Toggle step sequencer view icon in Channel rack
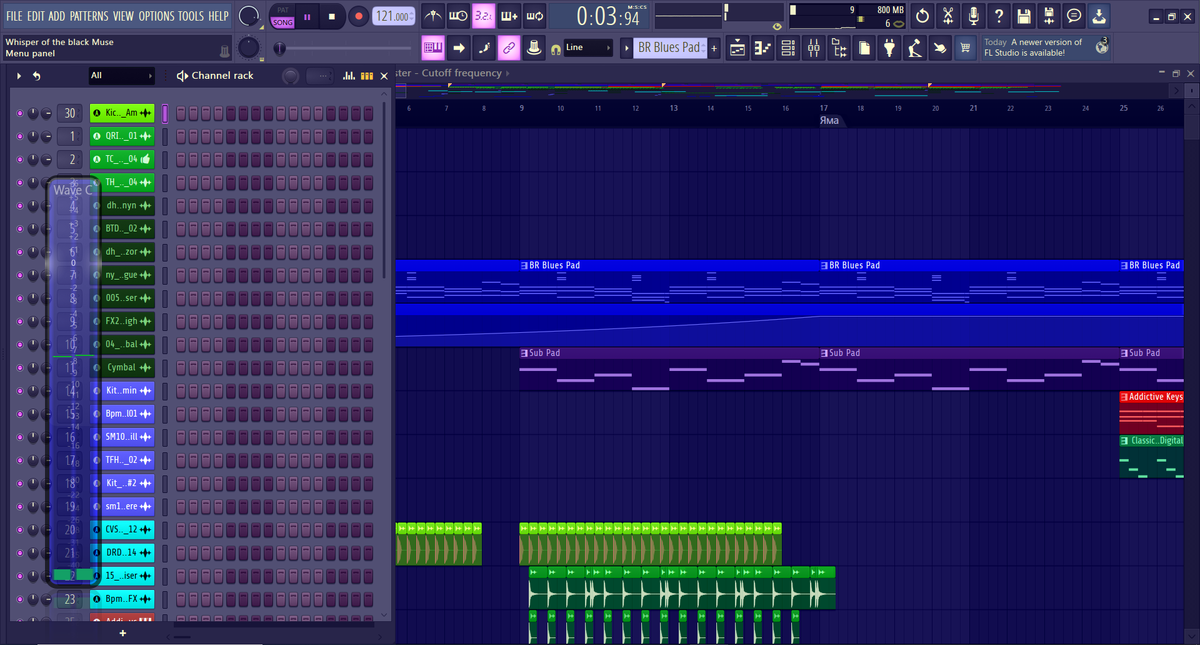 tap(367, 76)
